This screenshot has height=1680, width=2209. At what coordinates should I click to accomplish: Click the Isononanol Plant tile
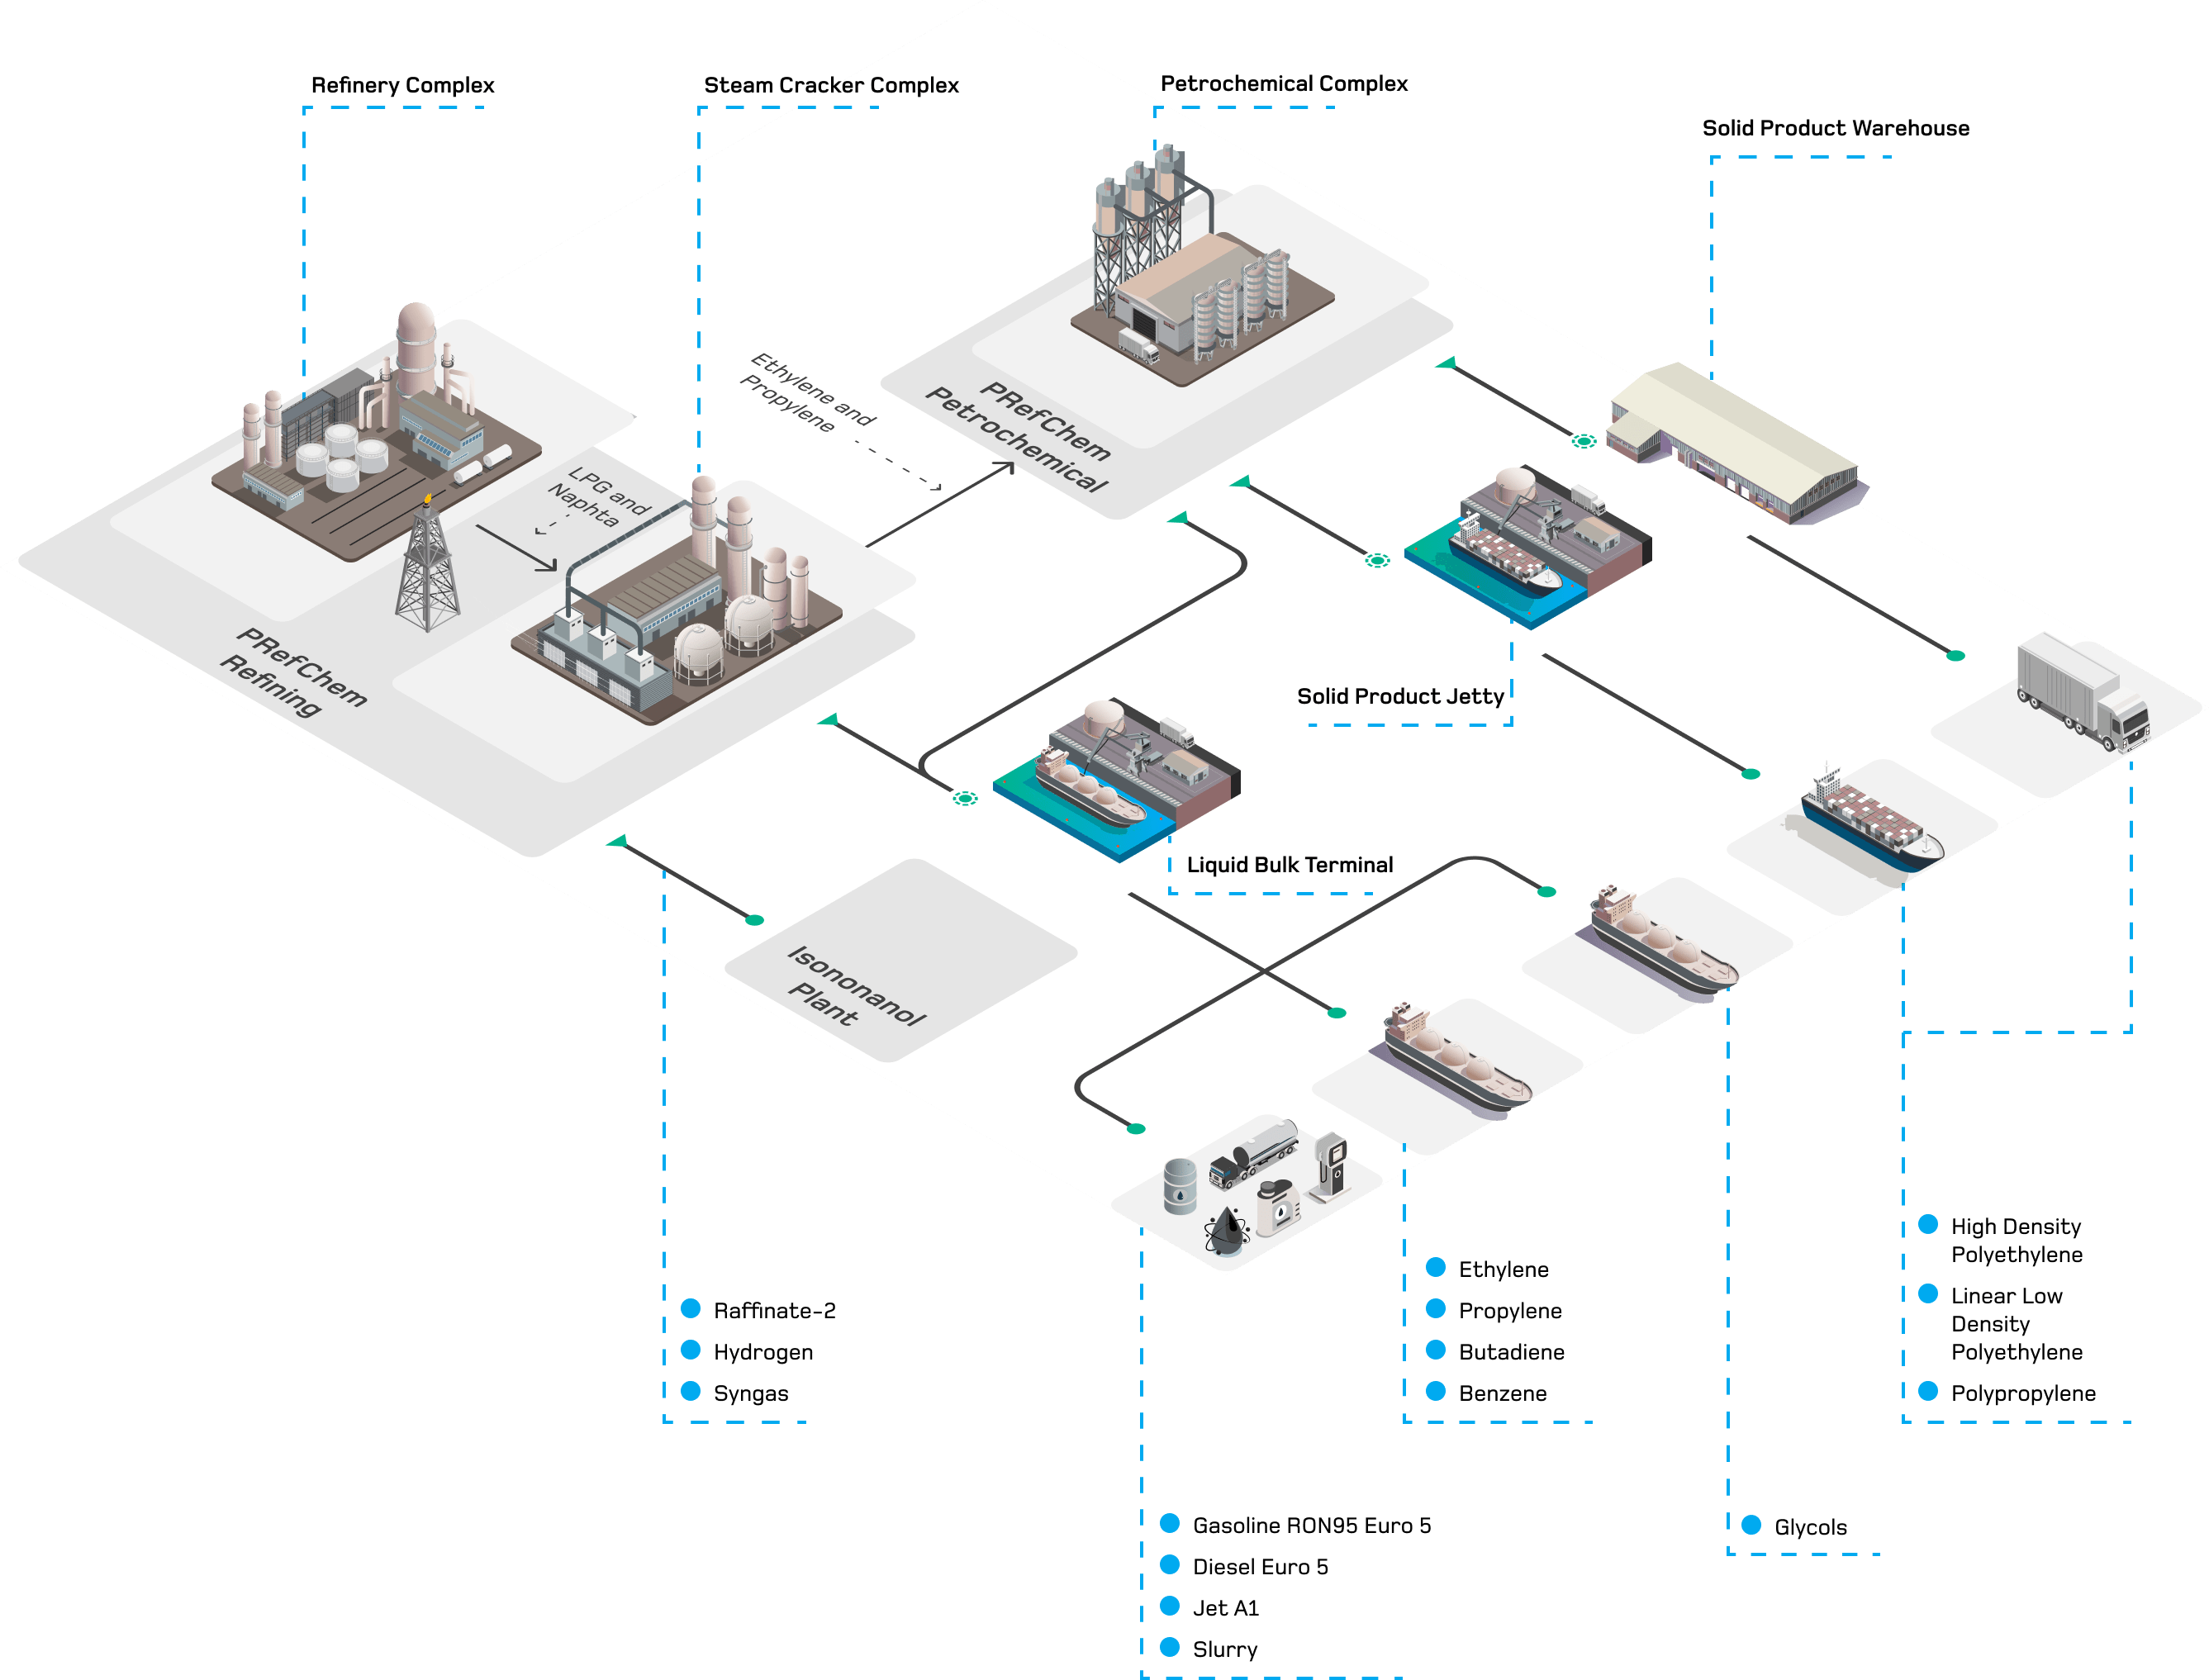pos(901,960)
